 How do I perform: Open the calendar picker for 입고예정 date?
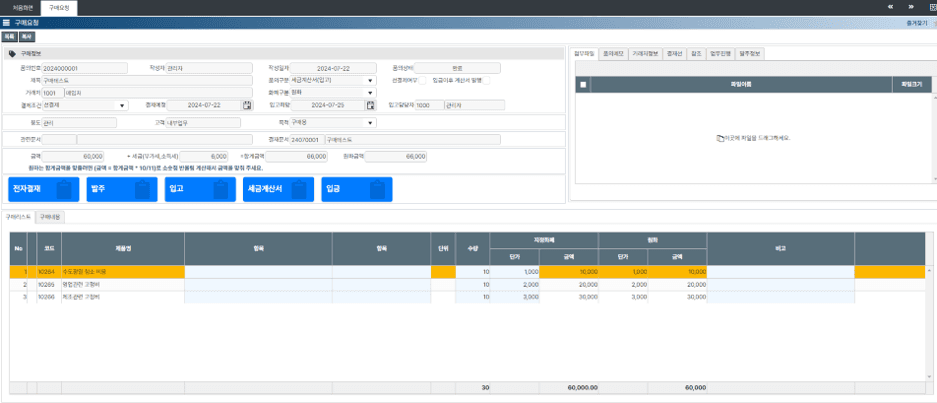tap(370, 105)
